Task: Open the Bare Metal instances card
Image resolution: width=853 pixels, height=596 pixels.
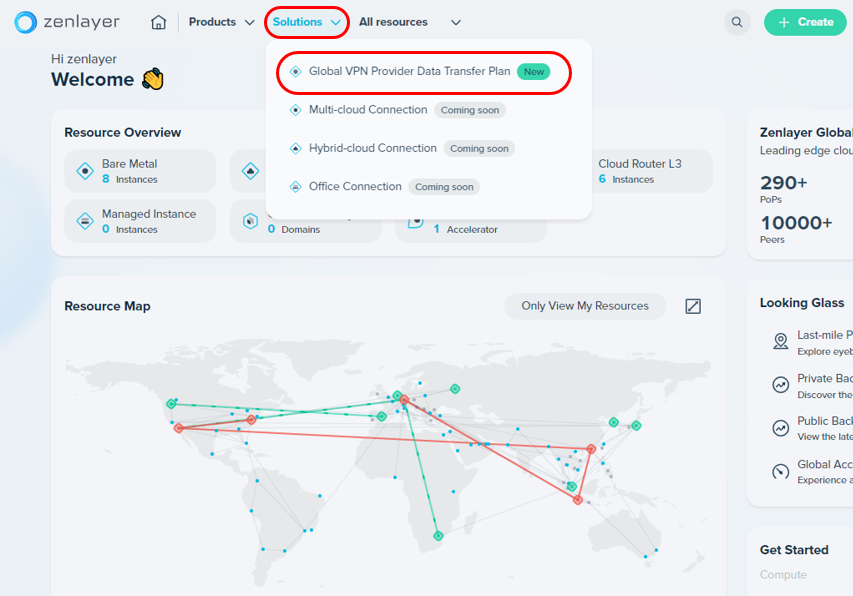Action: [140, 171]
